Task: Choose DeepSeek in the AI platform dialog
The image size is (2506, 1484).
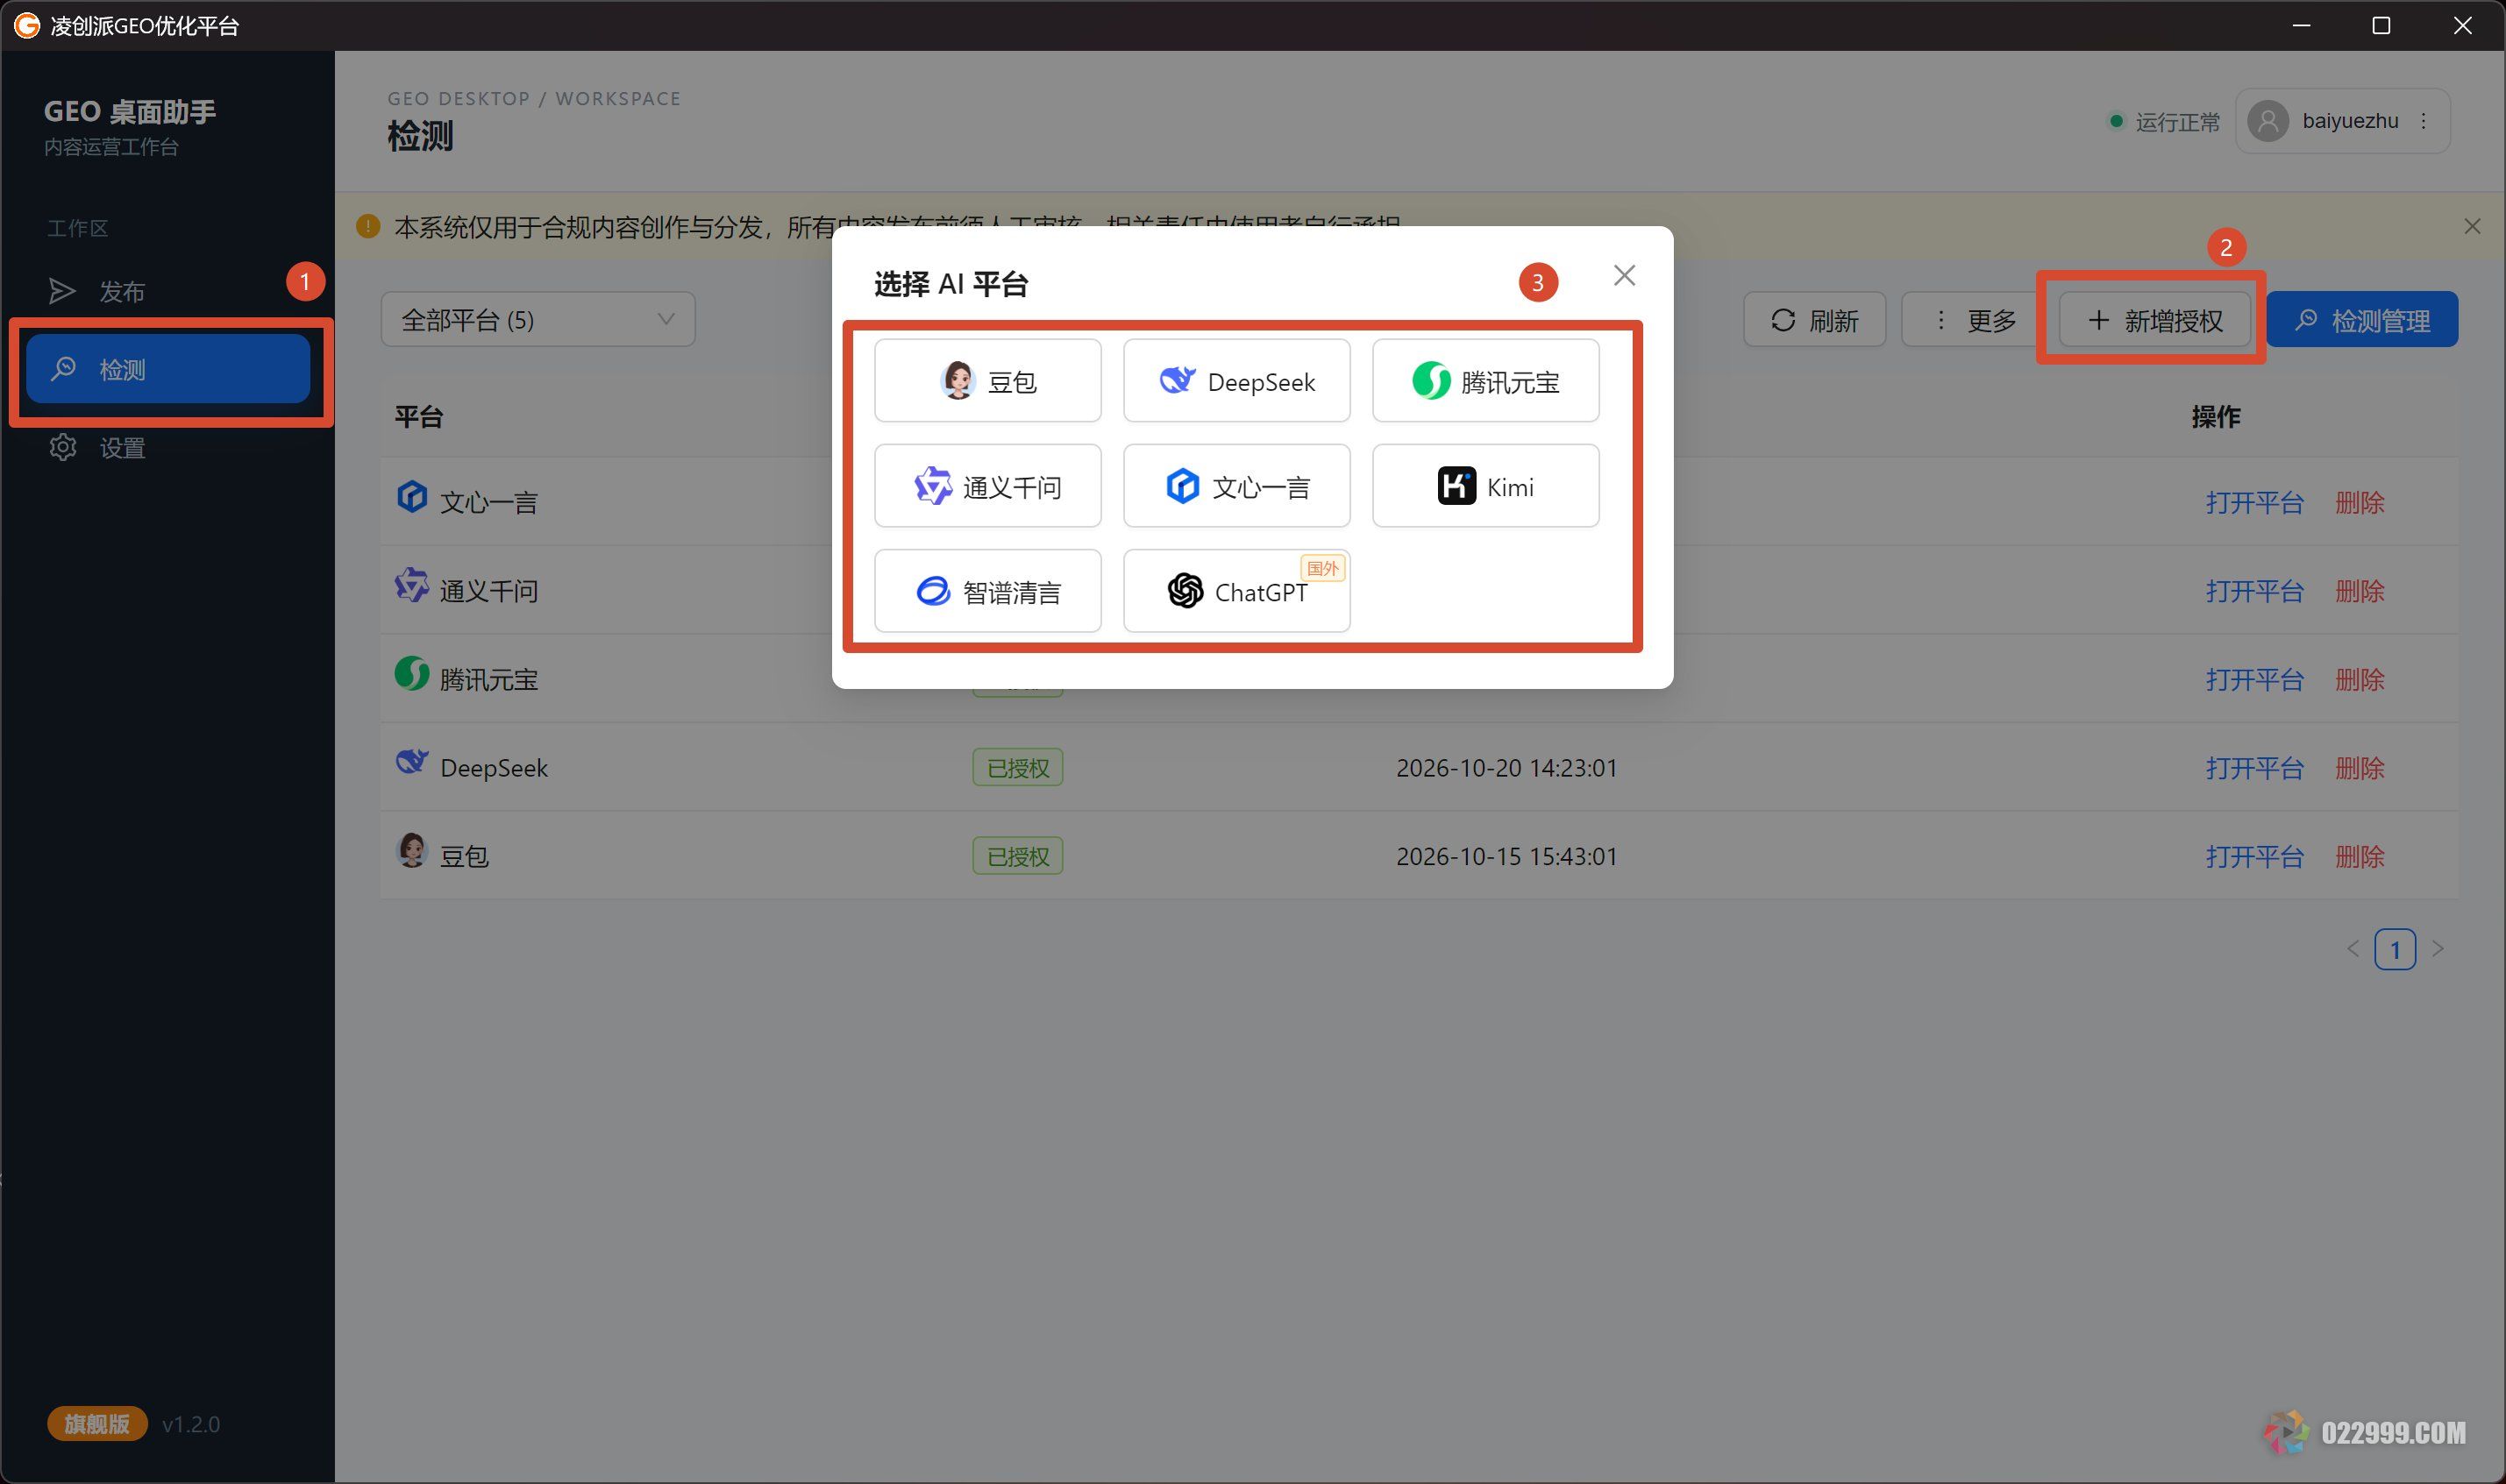Action: (x=1236, y=381)
